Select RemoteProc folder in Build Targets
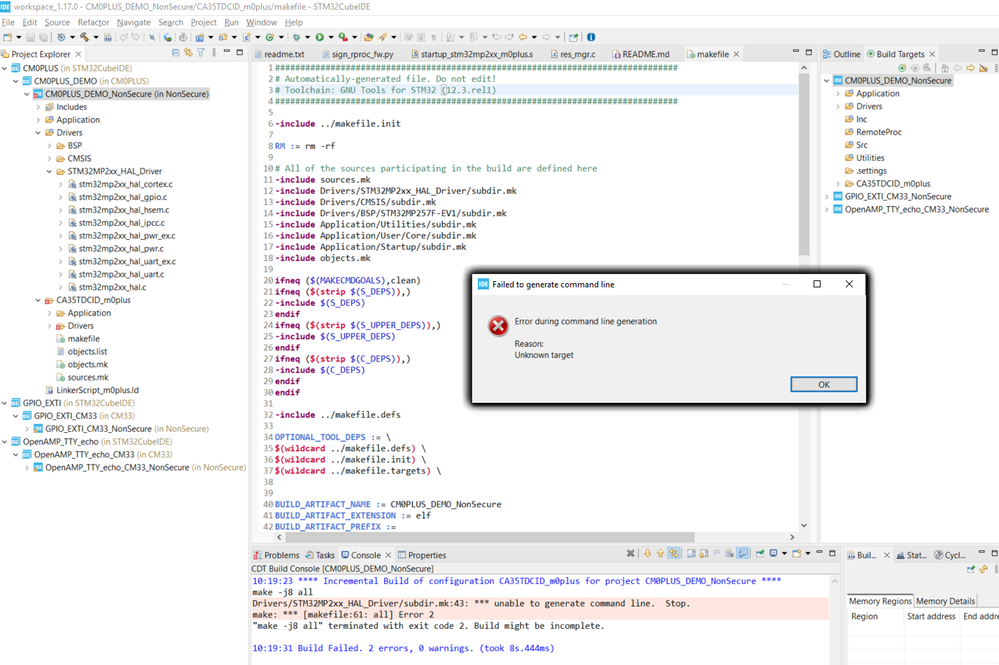 tap(873, 132)
